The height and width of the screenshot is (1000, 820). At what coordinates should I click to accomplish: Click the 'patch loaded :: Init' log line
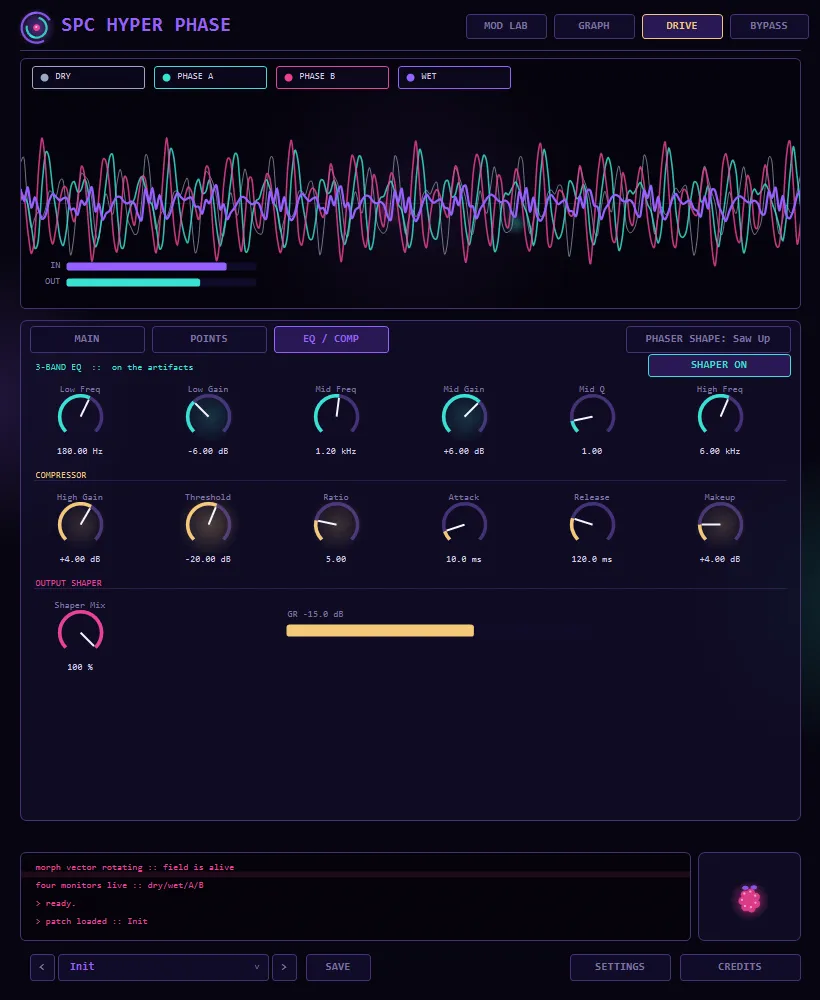click(x=92, y=921)
